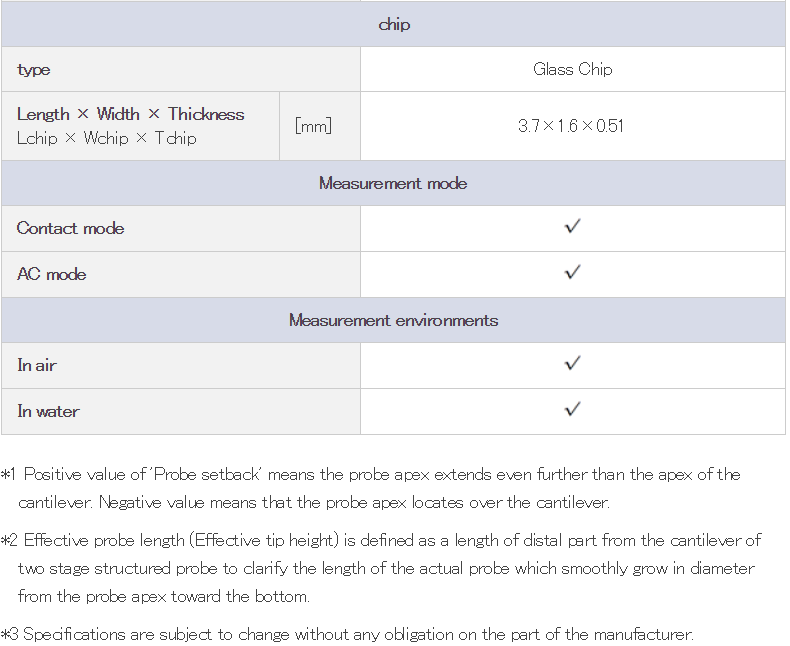
Task: Click the 'Measurement mode' header row
Action: coord(393,183)
